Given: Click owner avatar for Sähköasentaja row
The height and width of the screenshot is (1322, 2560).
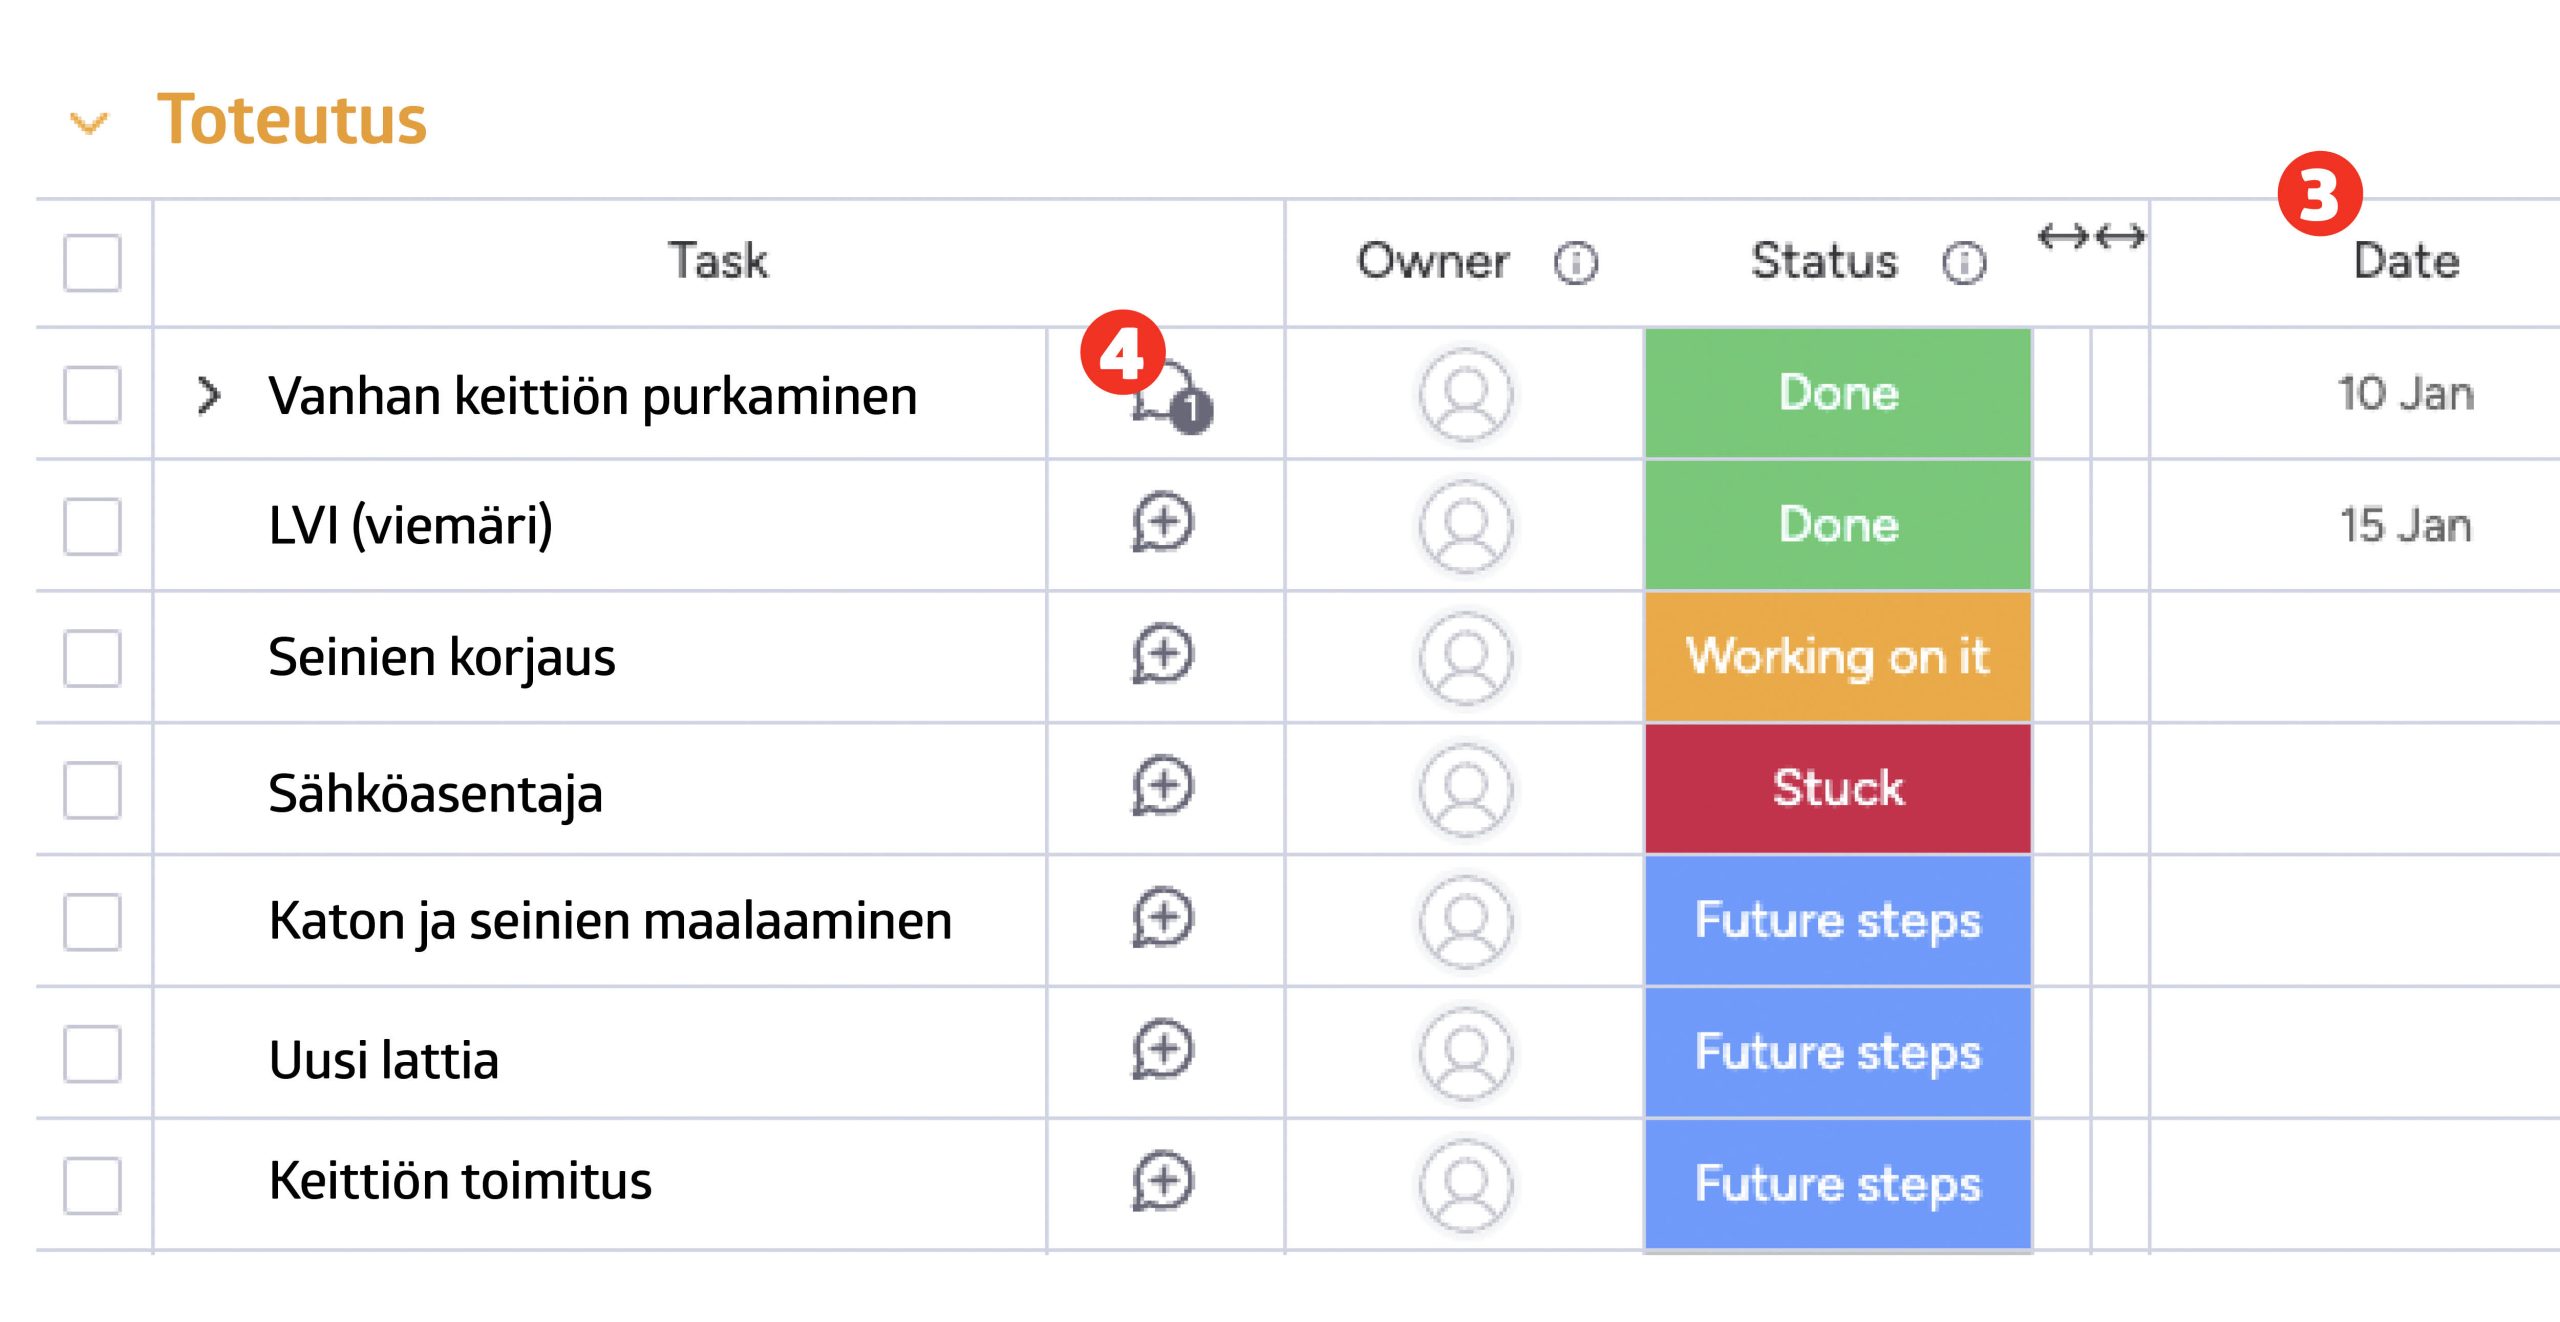Looking at the screenshot, I should pos(1466,789).
